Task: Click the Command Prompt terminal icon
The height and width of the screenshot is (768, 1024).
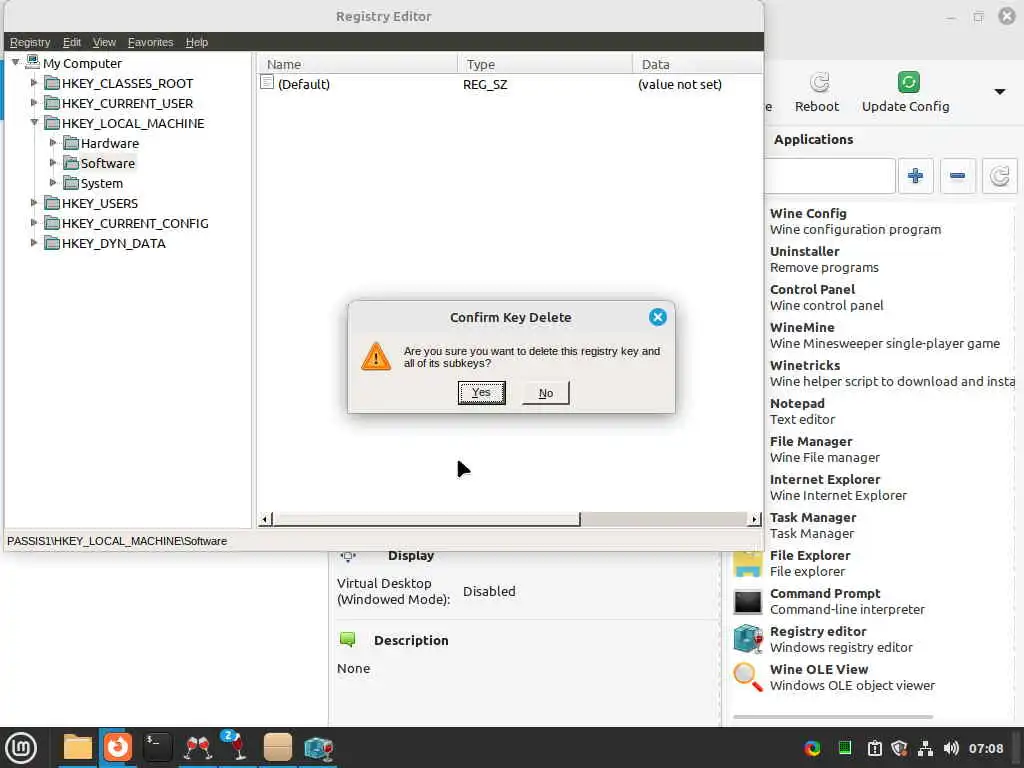Action: click(748, 601)
